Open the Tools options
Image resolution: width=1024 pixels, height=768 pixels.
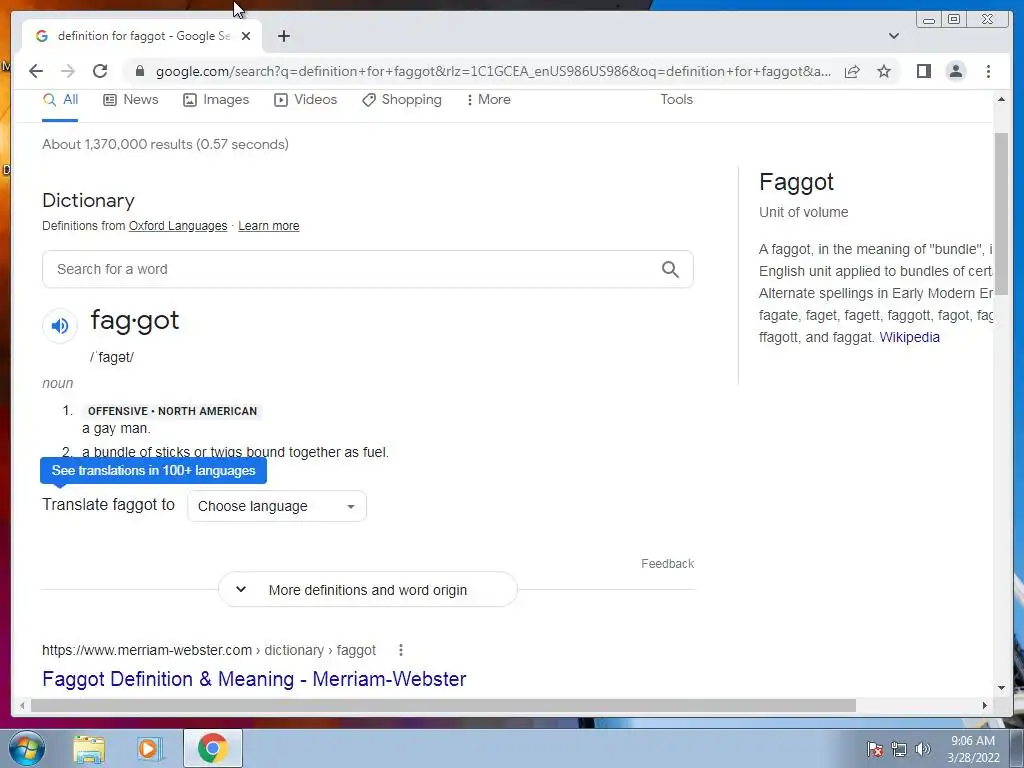[676, 99]
